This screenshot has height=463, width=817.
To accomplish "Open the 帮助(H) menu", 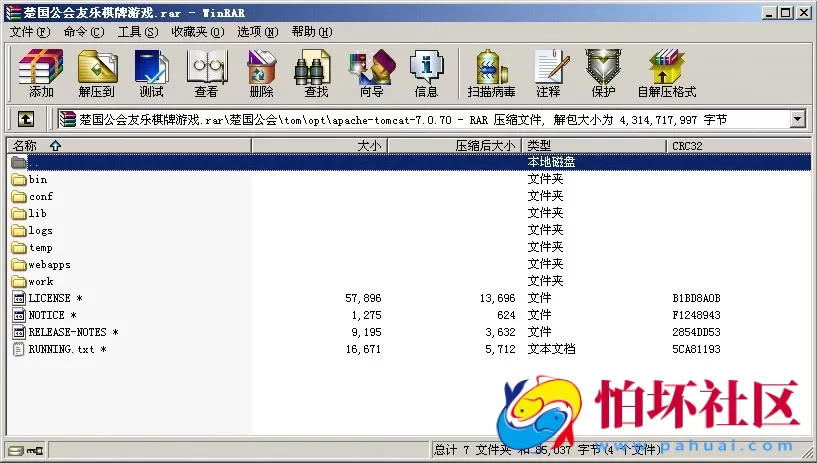I will click(x=312, y=32).
